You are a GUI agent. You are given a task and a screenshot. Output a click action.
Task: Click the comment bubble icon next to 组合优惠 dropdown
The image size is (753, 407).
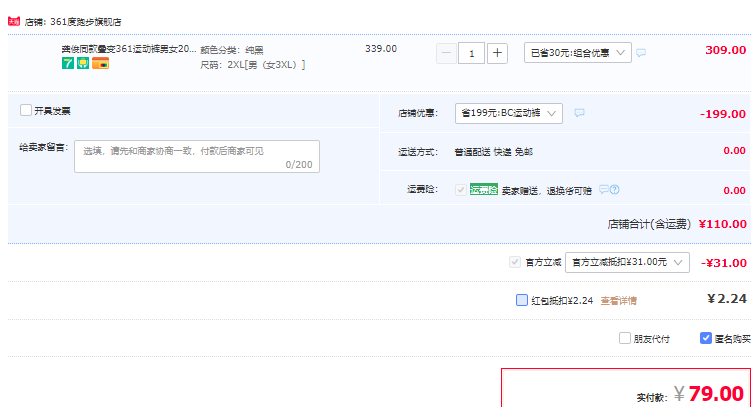[x=641, y=53]
